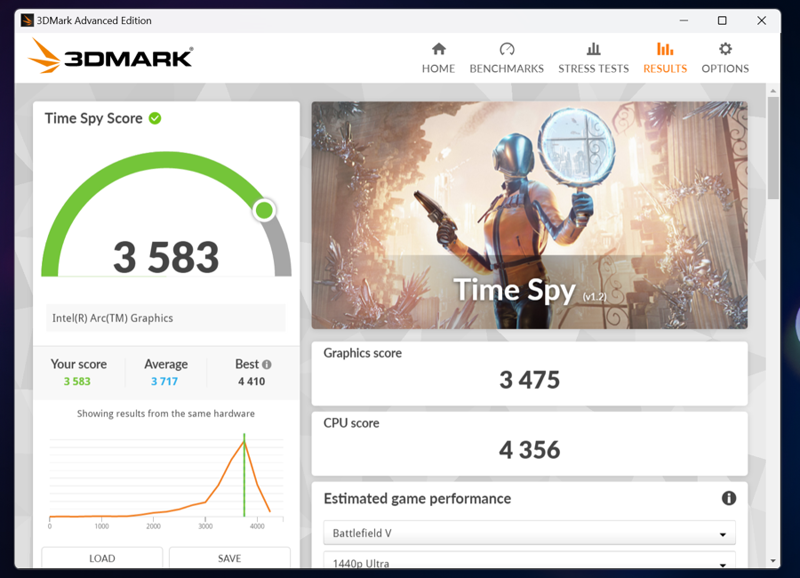Click the SAVE button
Screen dimensions: 800x578
pyautogui.click(x=230, y=558)
